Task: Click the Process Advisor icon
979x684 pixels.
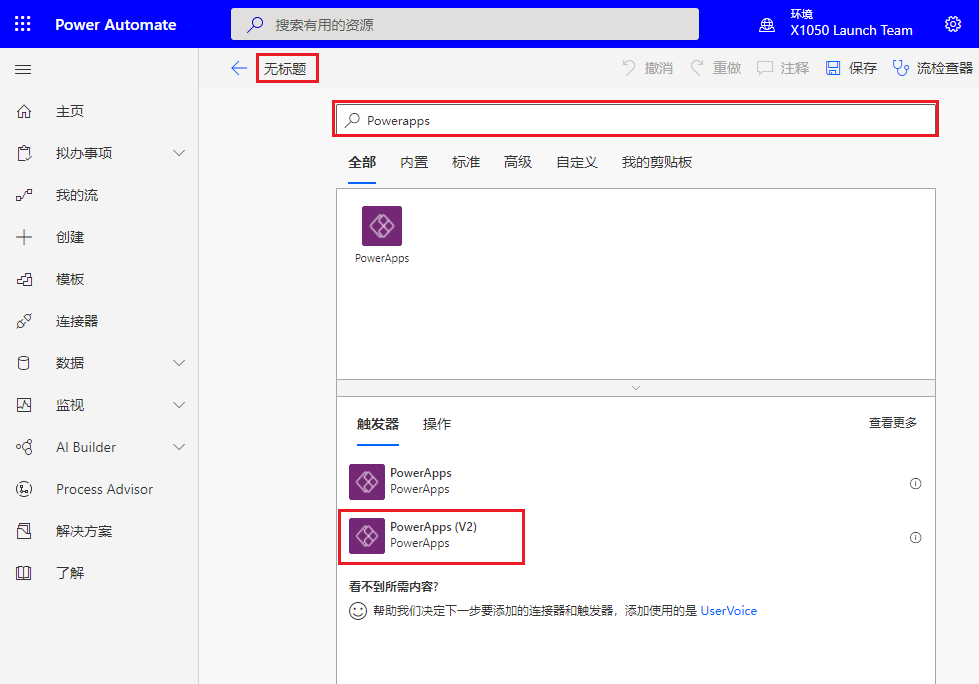Action: pyautogui.click(x=24, y=489)
